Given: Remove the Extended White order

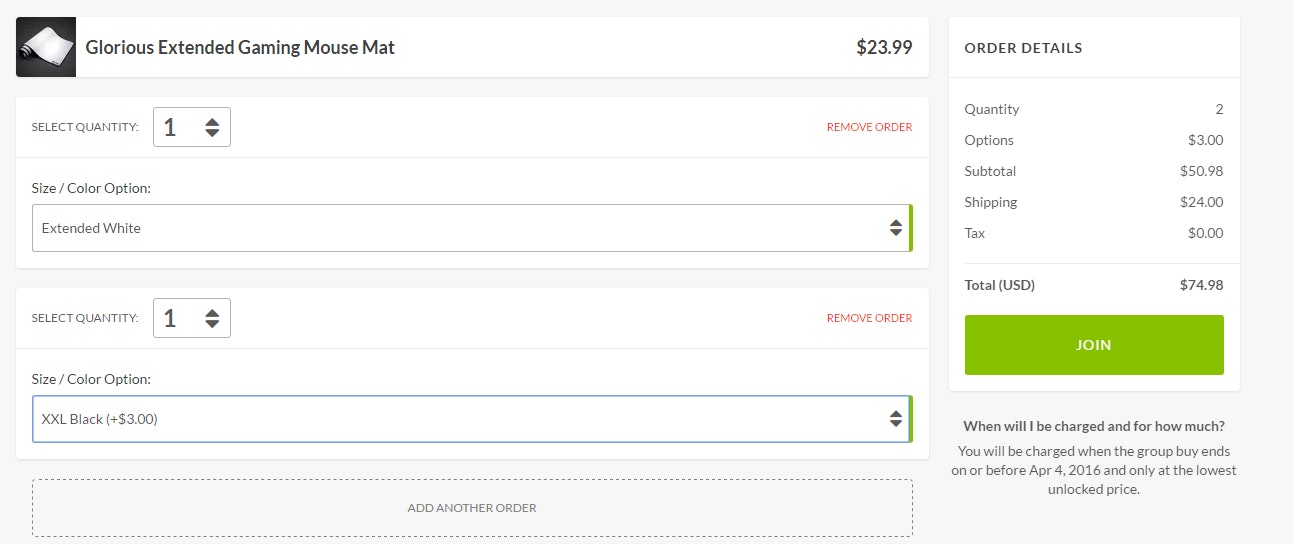Looking at the screenshot, I should pos(869,127).
